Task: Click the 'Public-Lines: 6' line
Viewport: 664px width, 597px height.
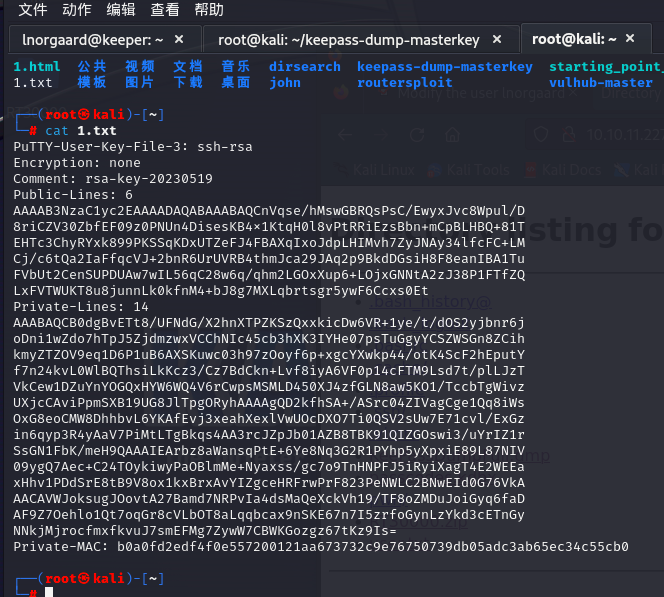Action: tap(73, 195)
